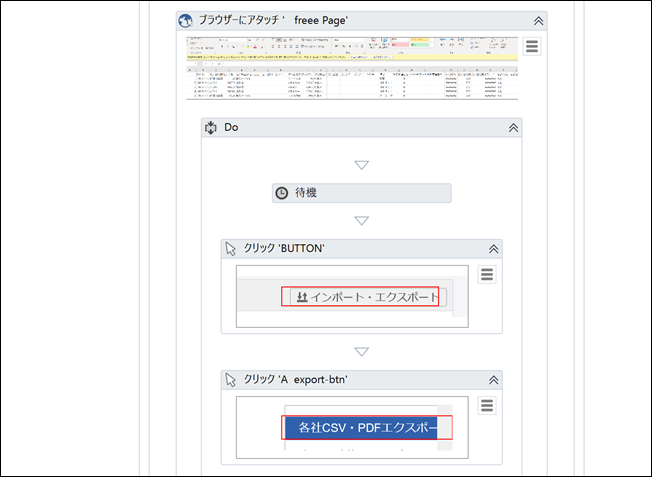Select the クリック 'A export-btn' title text
Image resolution: width=652 pixels, height=477 pixels.
point(296,379)
